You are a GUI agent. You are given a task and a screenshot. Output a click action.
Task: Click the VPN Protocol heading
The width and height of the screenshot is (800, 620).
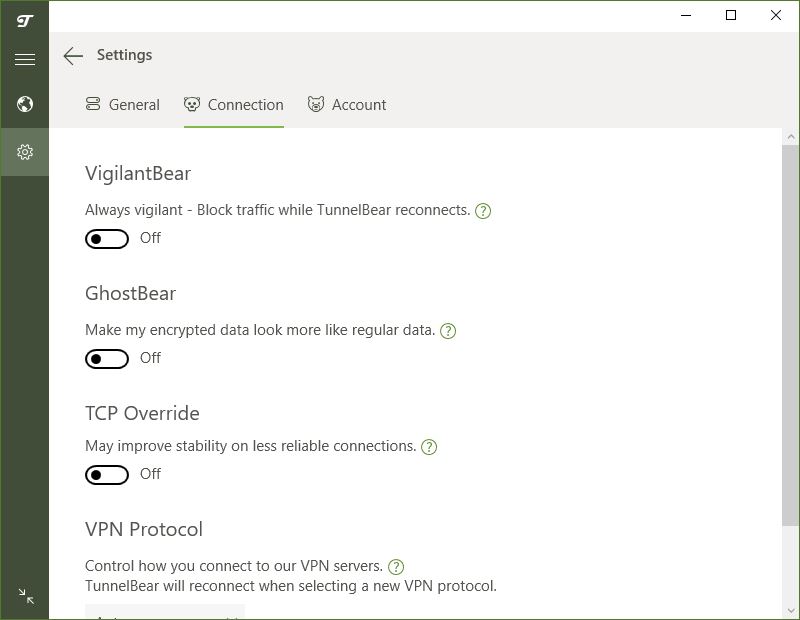click(x=144, y=530)
